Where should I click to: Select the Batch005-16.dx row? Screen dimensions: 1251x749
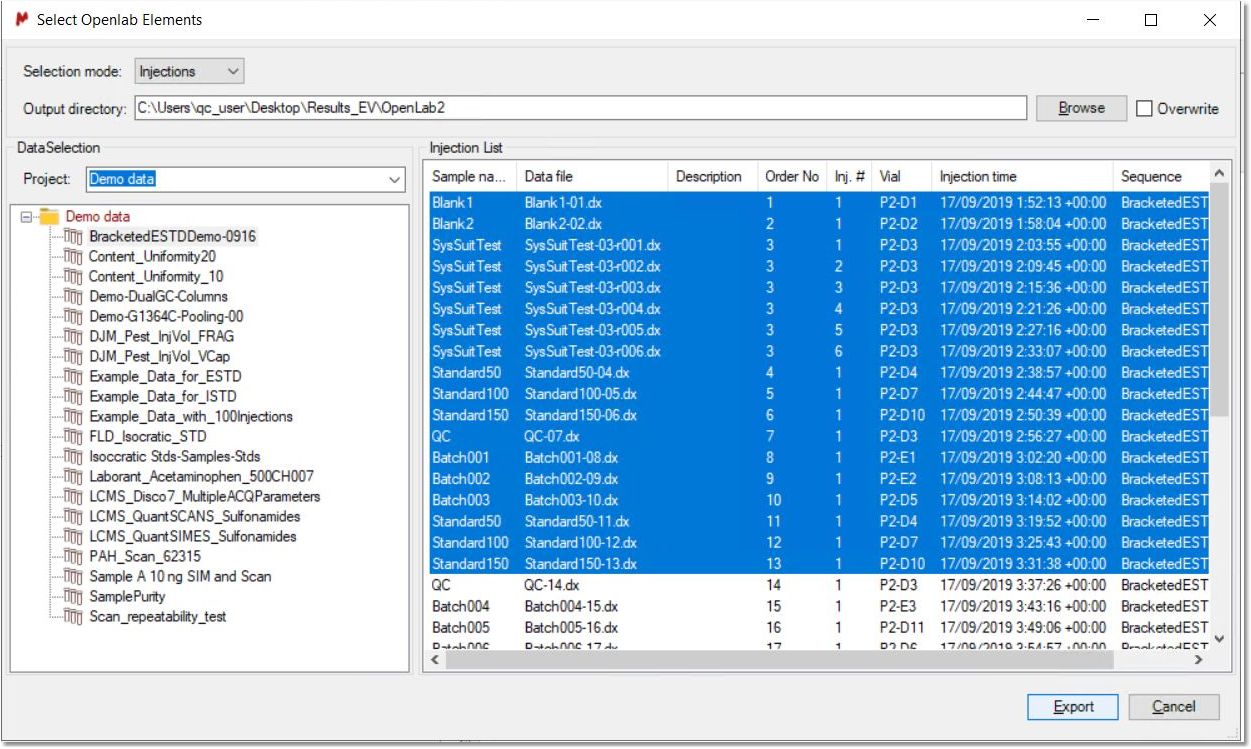pyautogui.click(x=817, y=628)
